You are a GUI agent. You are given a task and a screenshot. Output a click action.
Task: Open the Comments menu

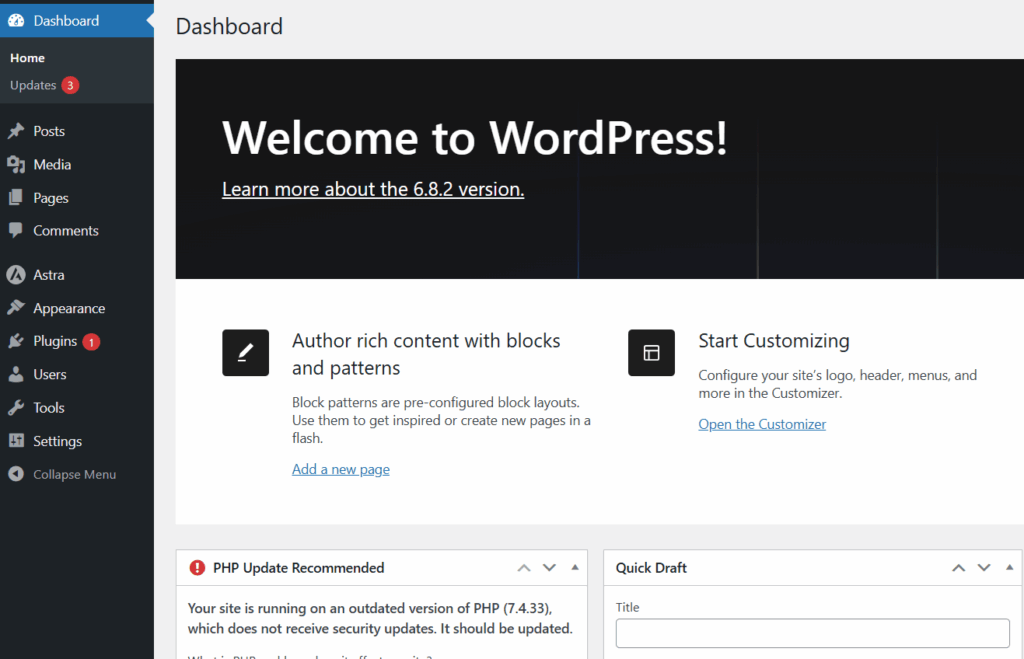pyautogui.click(x=77, y=231)
